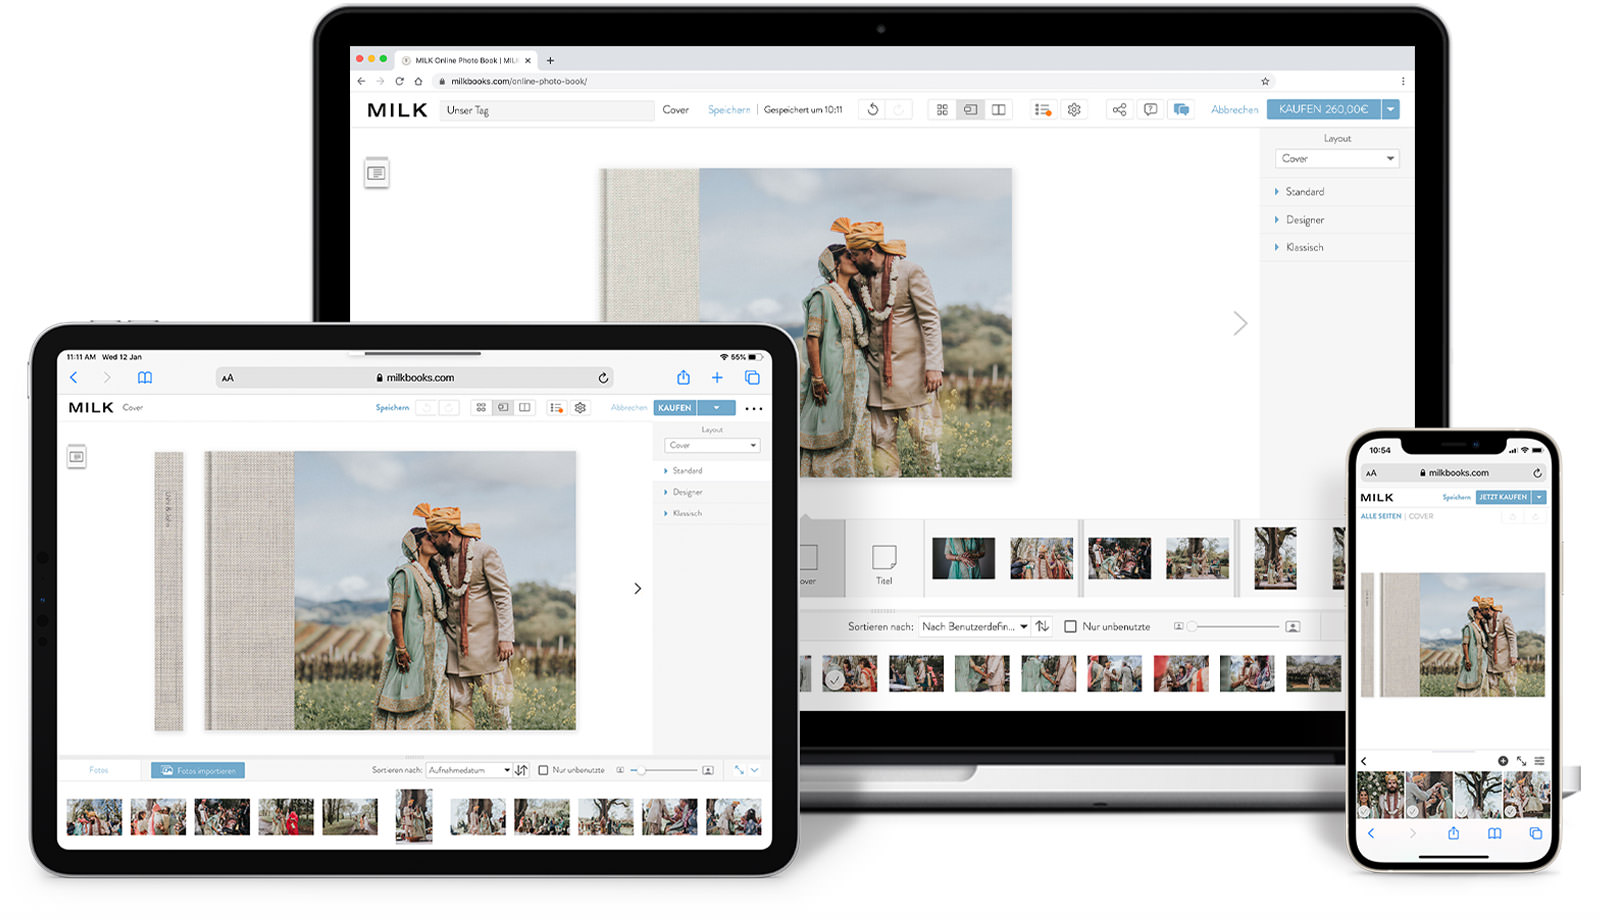Tap JETZT KAUFEN button on phone
The image size is (1600, 920).
1503,497
